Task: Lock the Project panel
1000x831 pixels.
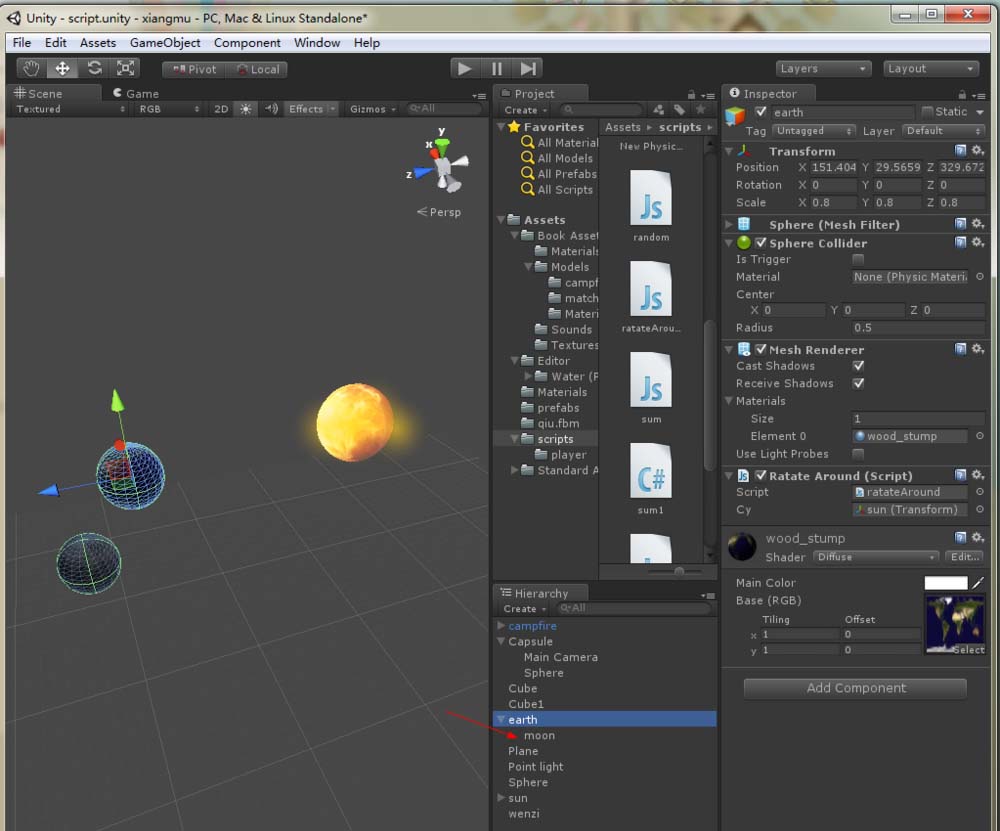Action: tap(691, 95)
